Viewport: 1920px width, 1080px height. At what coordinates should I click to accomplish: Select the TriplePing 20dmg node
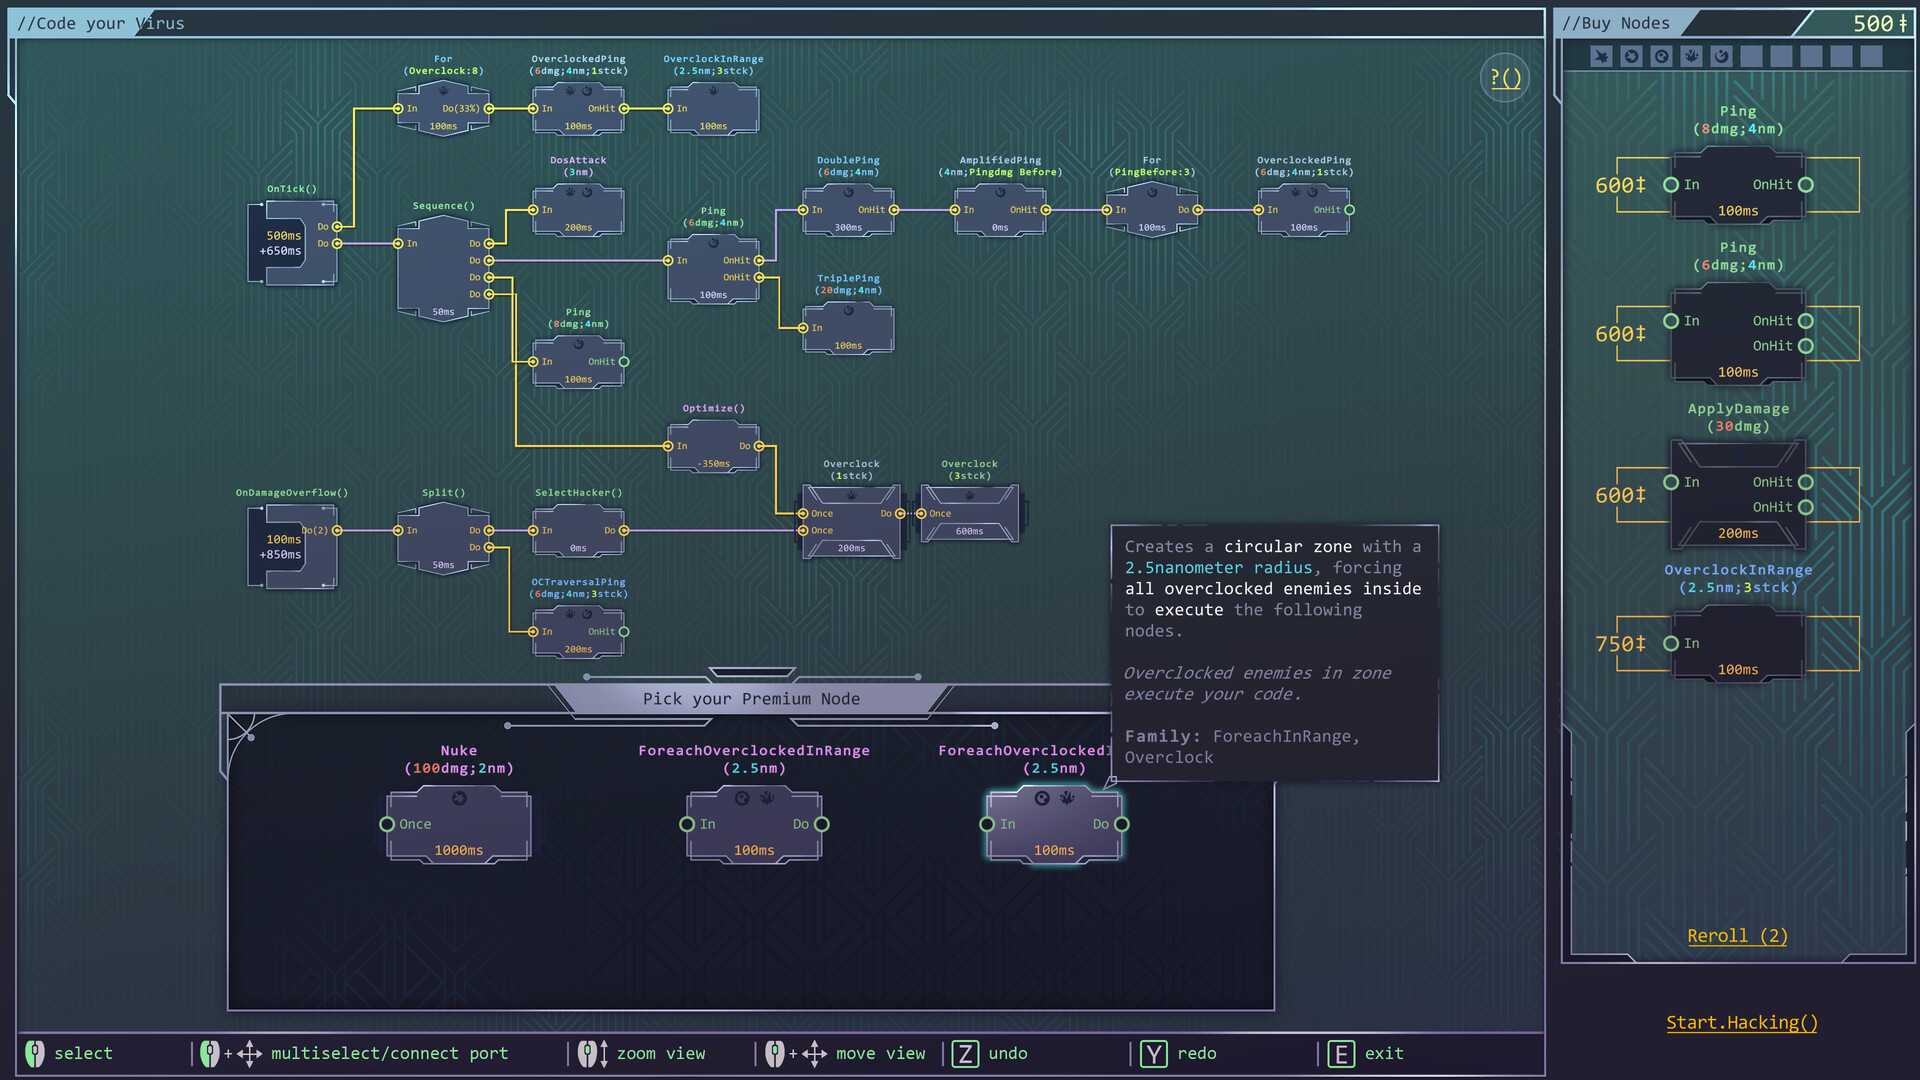848,328
